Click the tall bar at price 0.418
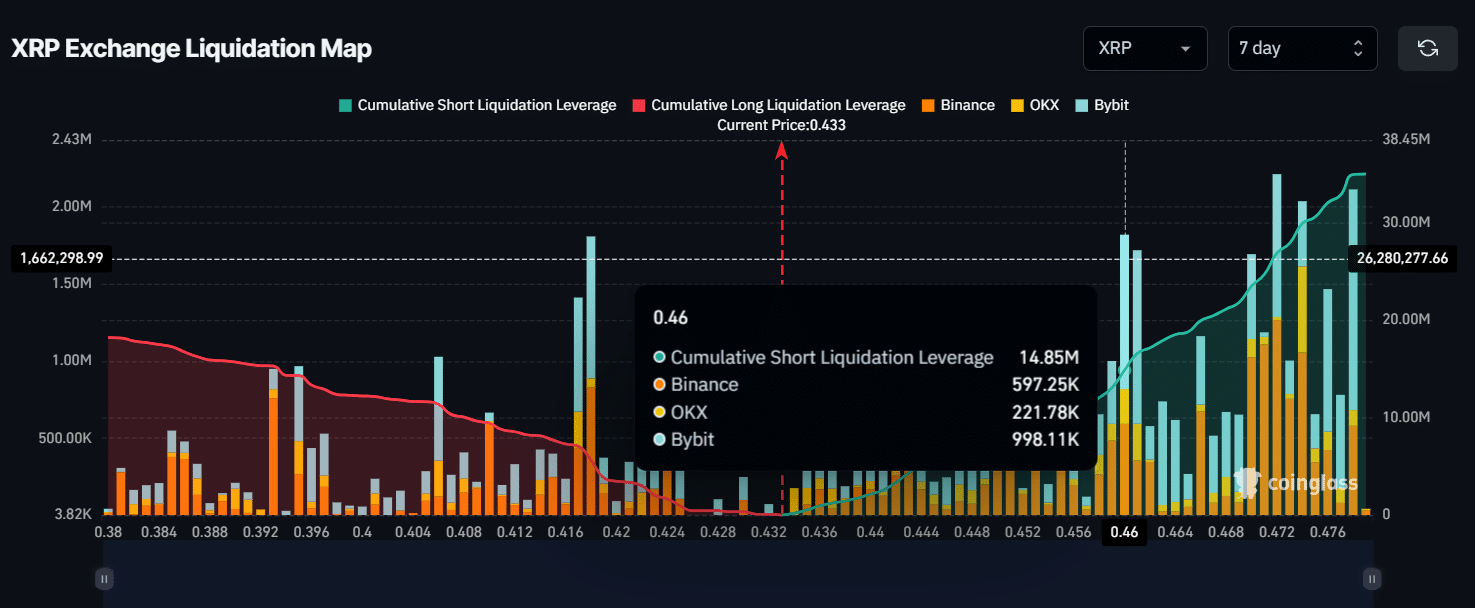 pyautogui.click(x=591, y=300)
